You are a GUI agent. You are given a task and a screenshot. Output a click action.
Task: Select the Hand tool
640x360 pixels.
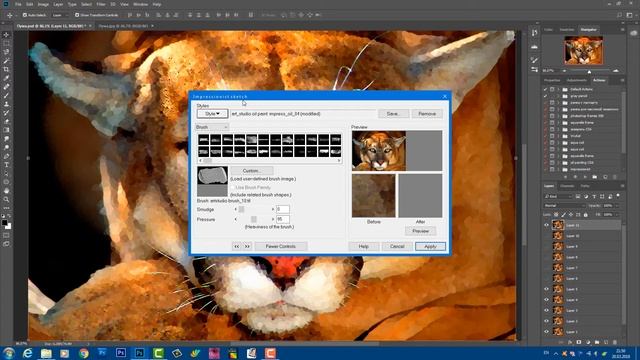[x=6, y=191]
